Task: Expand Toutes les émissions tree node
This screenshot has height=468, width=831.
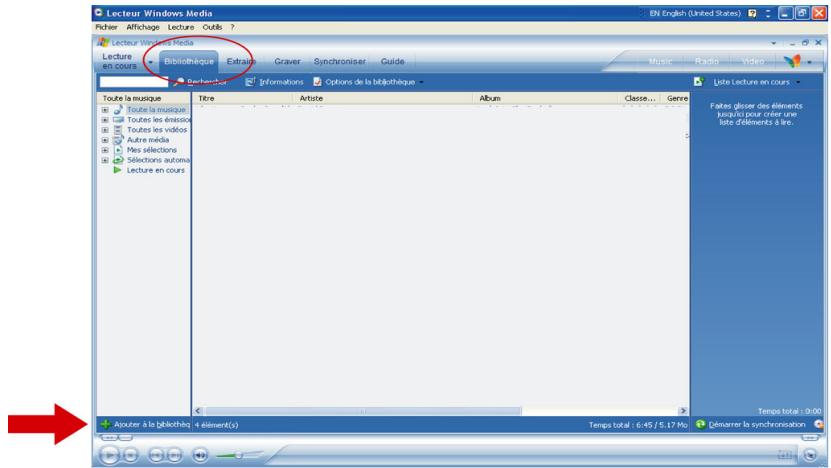Action: point(105,120)
